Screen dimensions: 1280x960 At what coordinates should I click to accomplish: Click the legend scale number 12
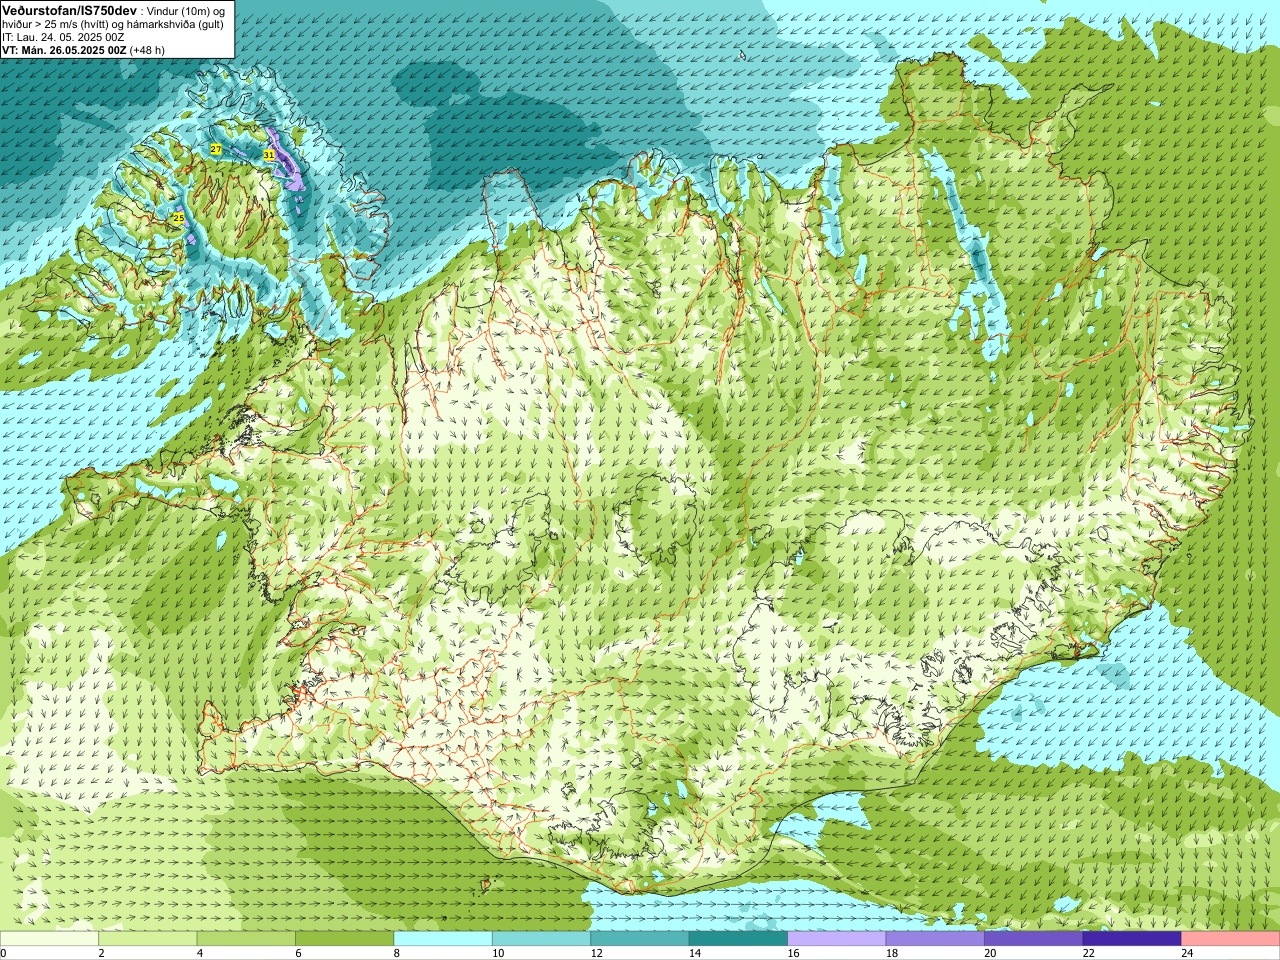click(x=596, y=953)
